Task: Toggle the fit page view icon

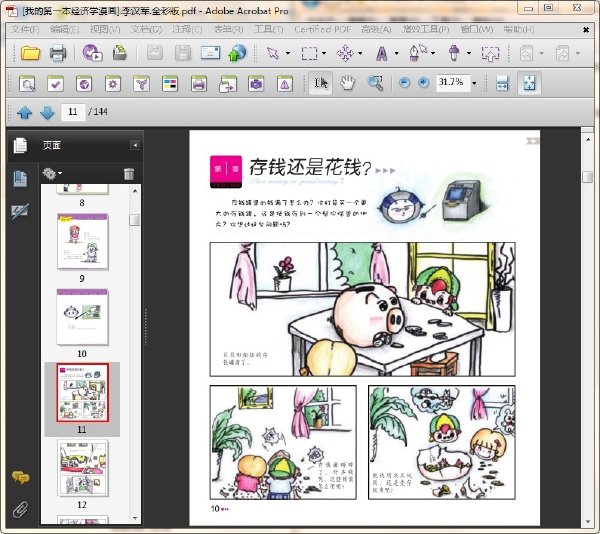Action: [x=529, y=83]
